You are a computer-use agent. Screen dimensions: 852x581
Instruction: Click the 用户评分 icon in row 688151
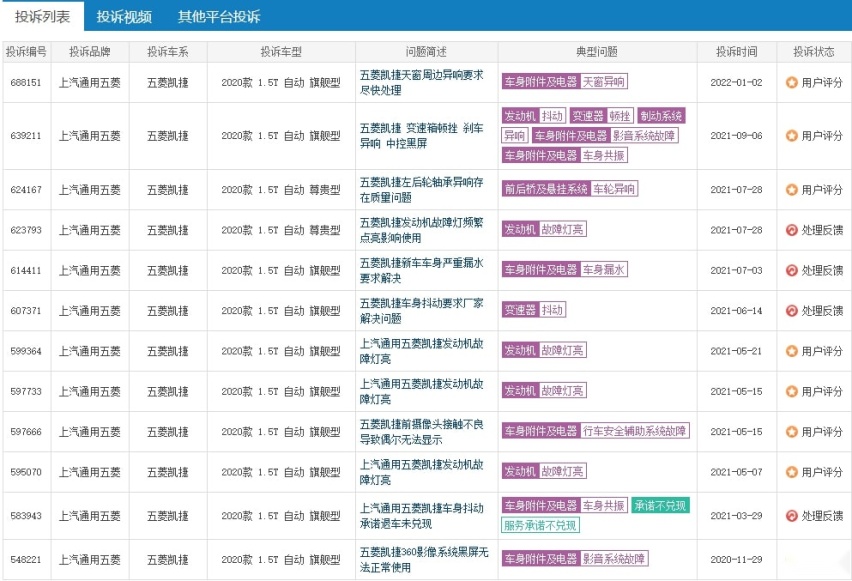click(x=792, y=83)
